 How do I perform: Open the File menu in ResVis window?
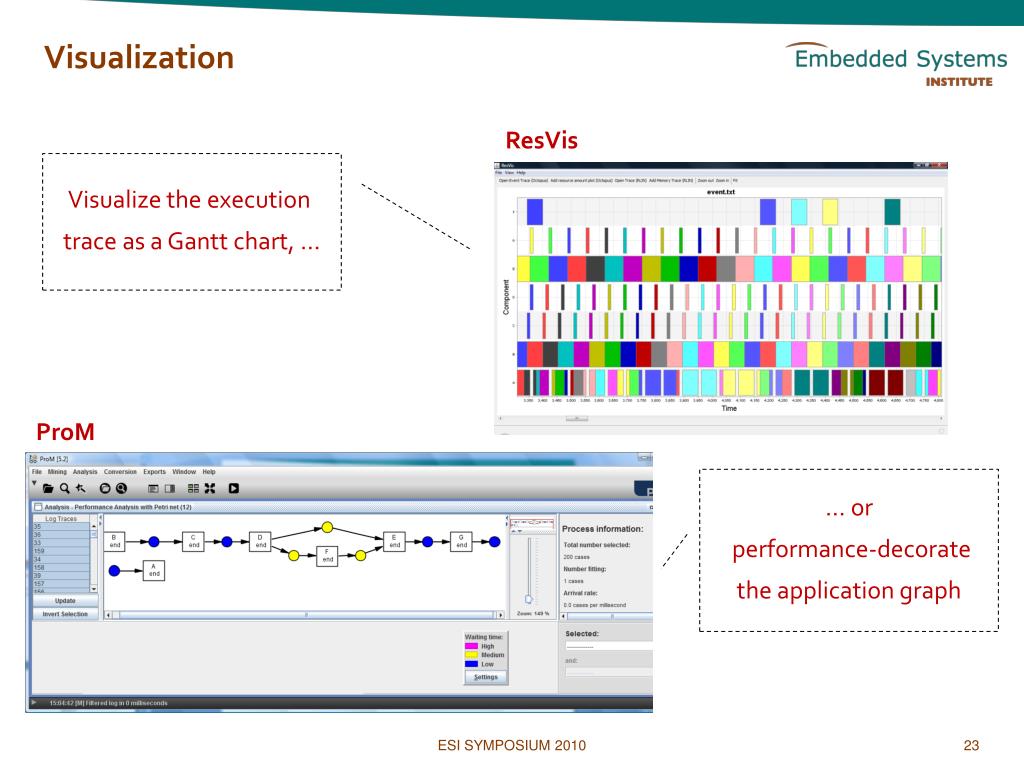(499, 173)
